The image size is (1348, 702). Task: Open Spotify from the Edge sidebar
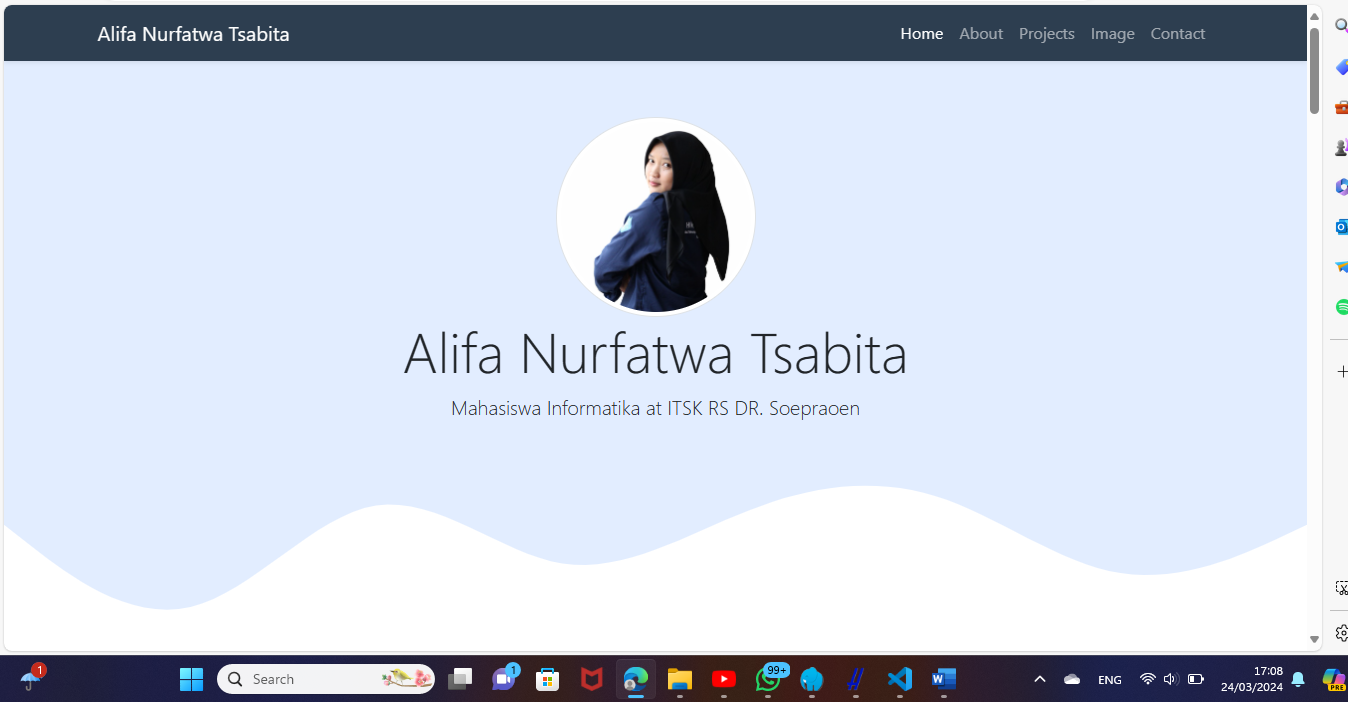click(x=1340, y=307)
